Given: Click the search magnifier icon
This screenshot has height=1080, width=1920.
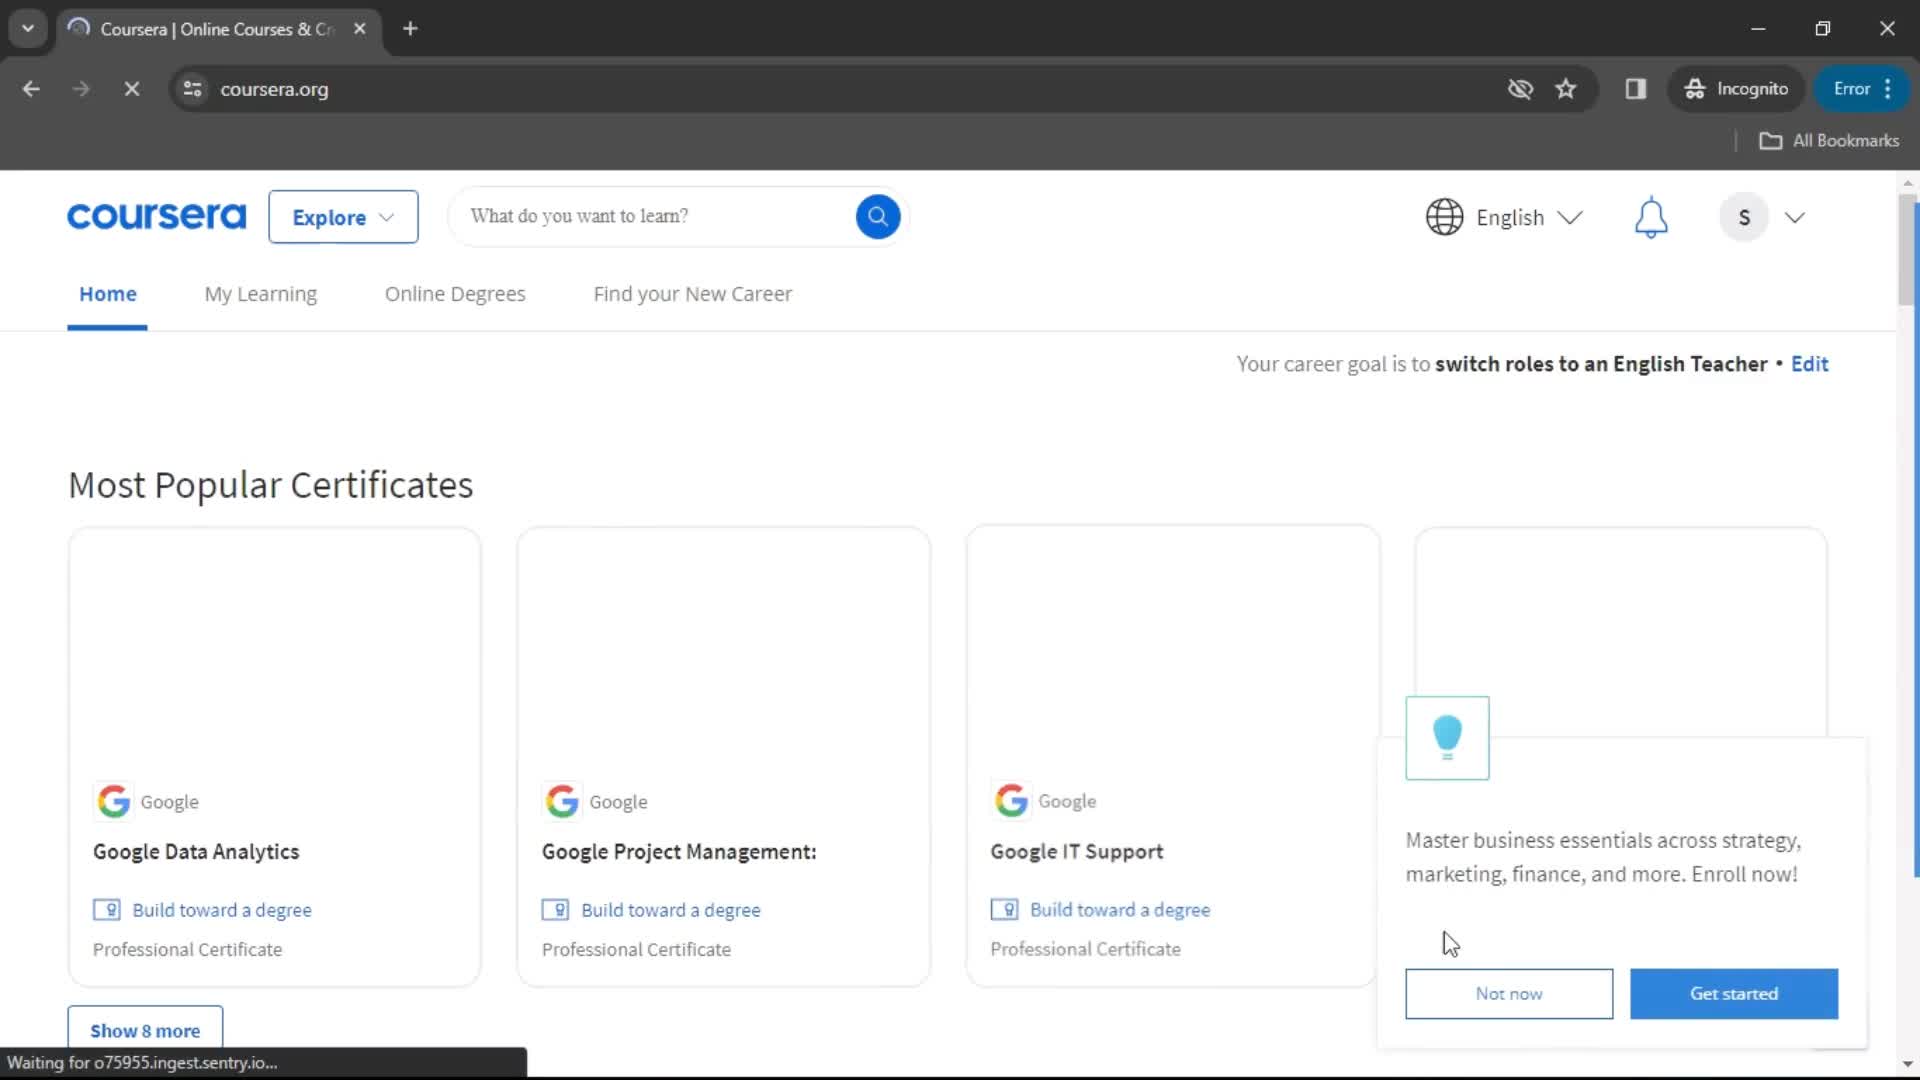Looking at the screenshot, I should tap(877, 216).
